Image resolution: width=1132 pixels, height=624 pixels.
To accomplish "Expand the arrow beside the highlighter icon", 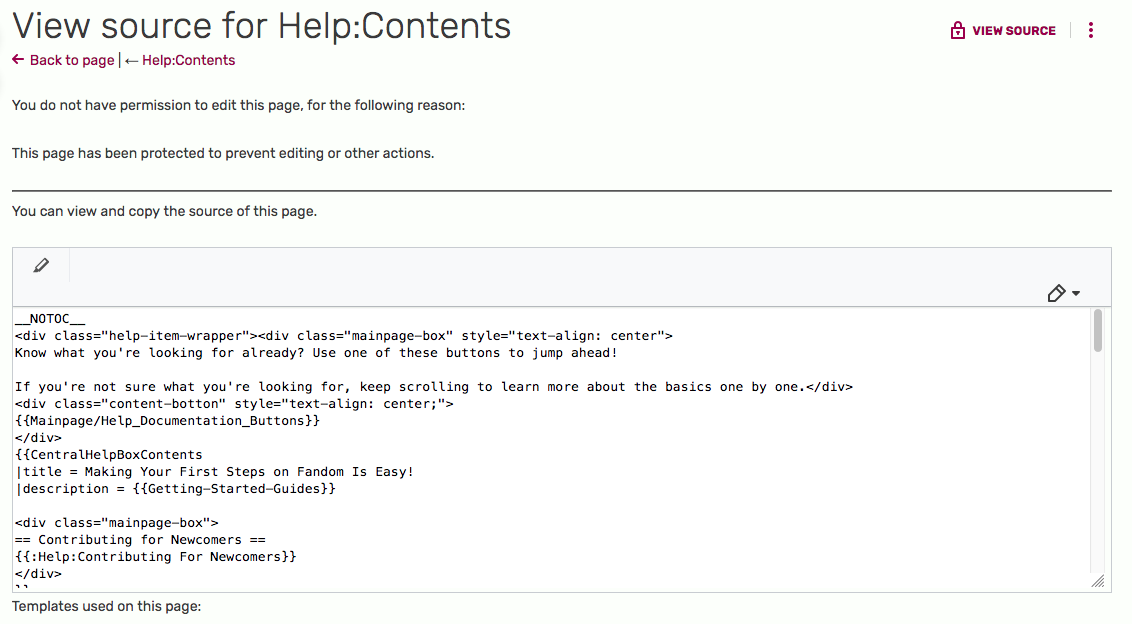I will [1076, 293].
